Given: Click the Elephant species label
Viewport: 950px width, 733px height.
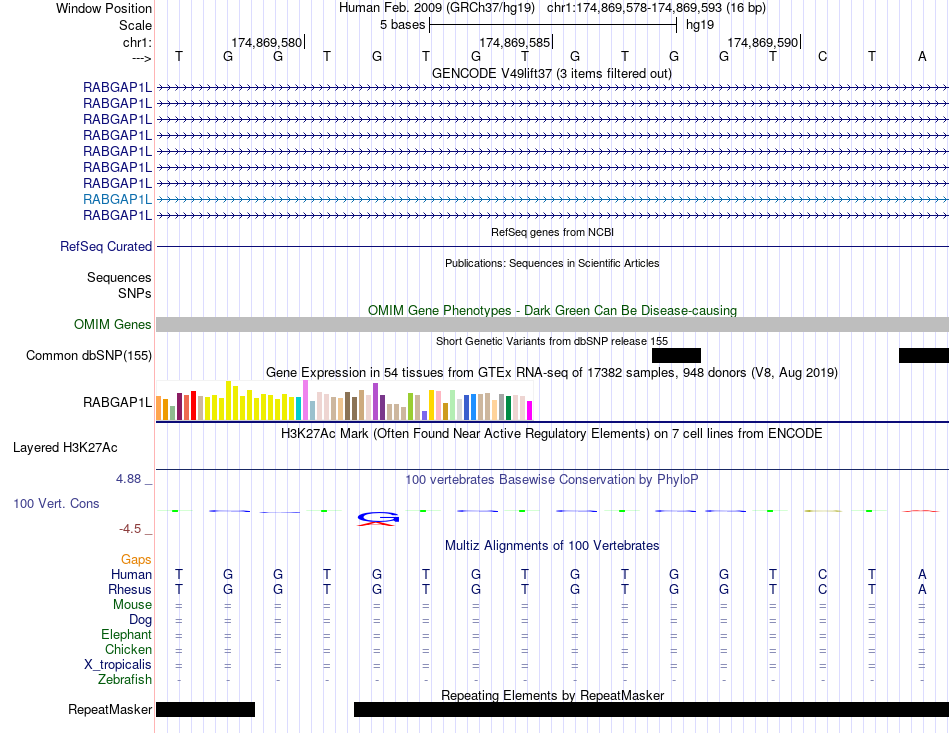Looking at the screenshot, I should [126, 634].
